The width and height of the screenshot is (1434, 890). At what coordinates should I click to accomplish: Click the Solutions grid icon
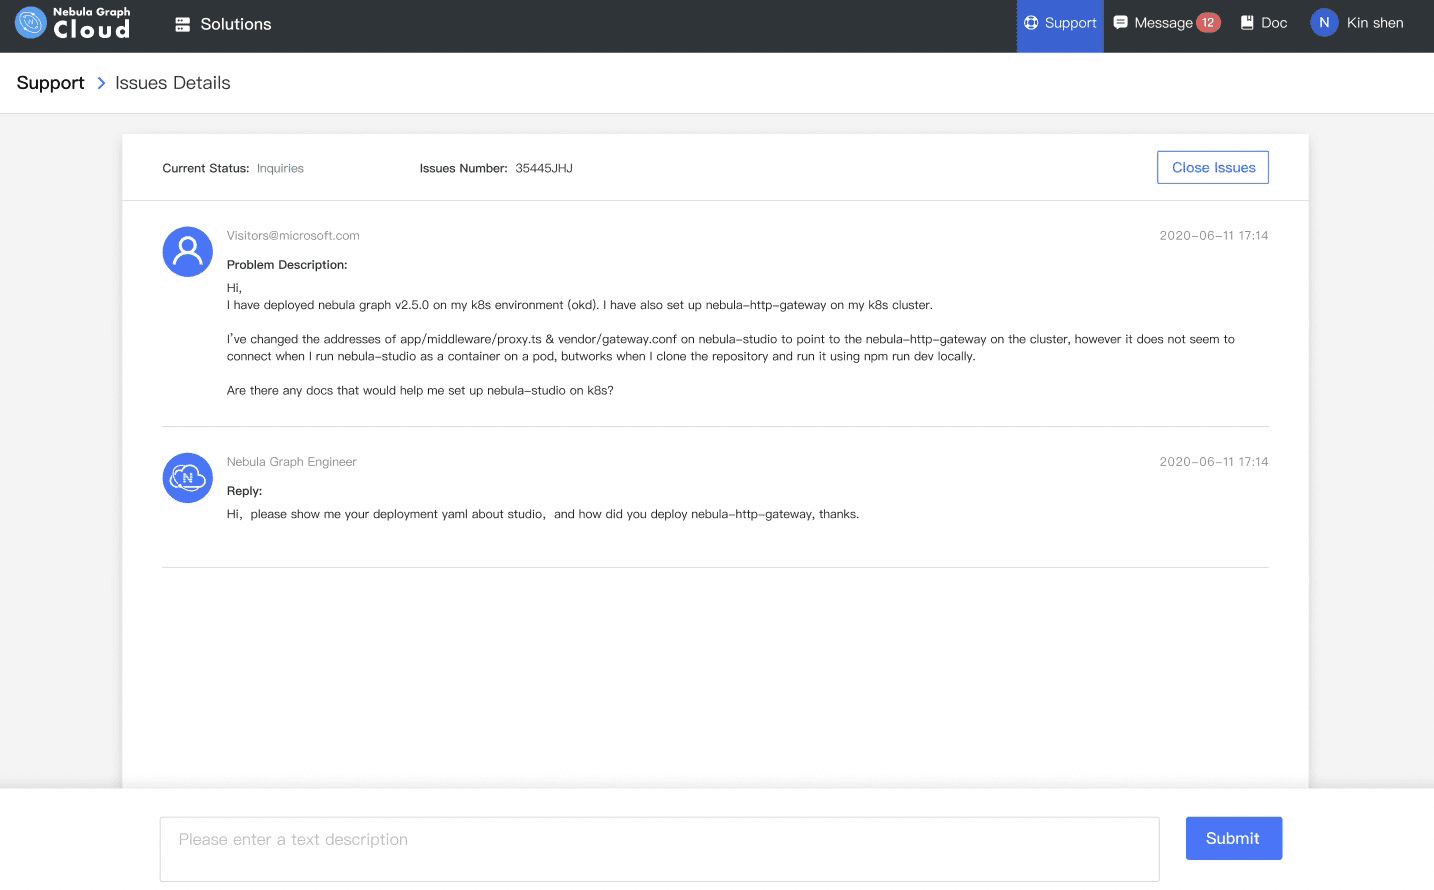pos(182,23)
